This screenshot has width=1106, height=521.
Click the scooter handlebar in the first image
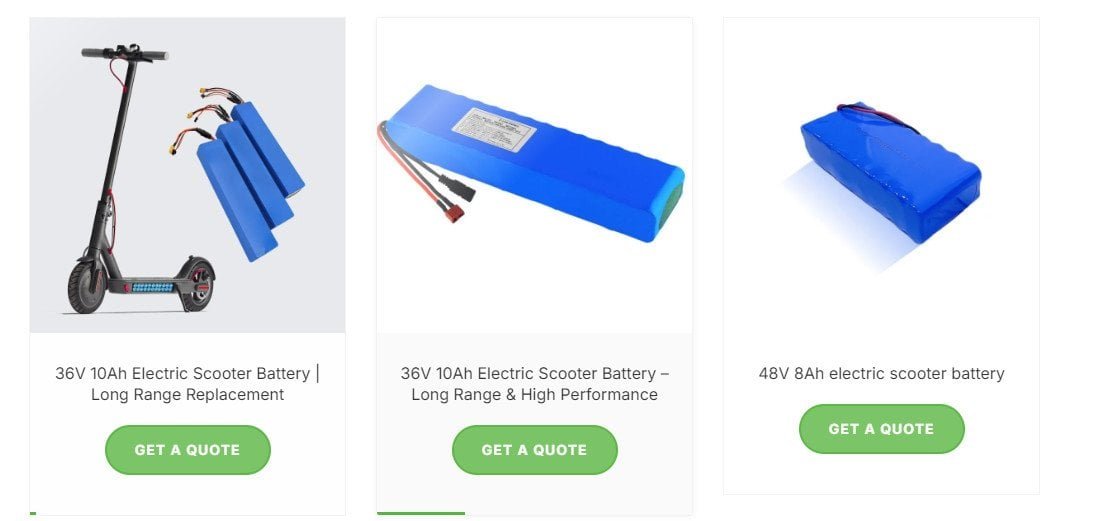125,54
